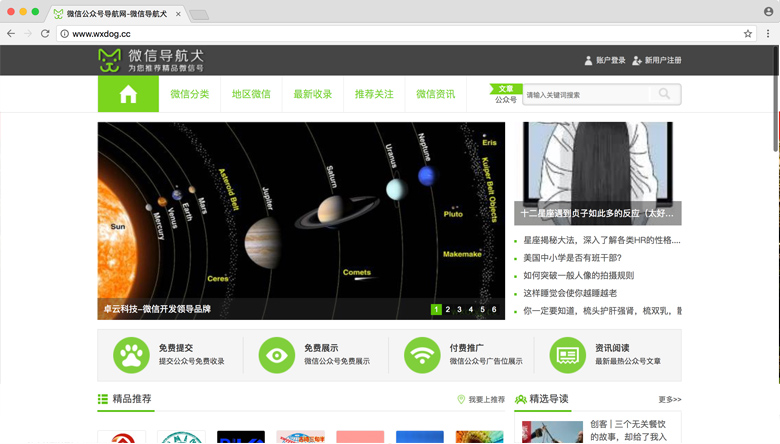Image resolution: width=780 pixels, height=444 pixels.
Task: Switch to carousel slide 6
Action: [494, 309]
